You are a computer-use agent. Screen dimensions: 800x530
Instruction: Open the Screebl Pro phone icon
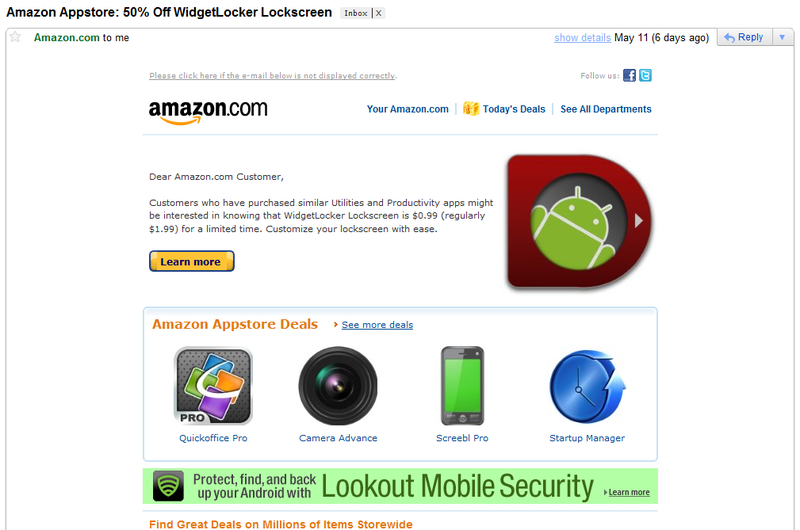click(x=462, y=386)
